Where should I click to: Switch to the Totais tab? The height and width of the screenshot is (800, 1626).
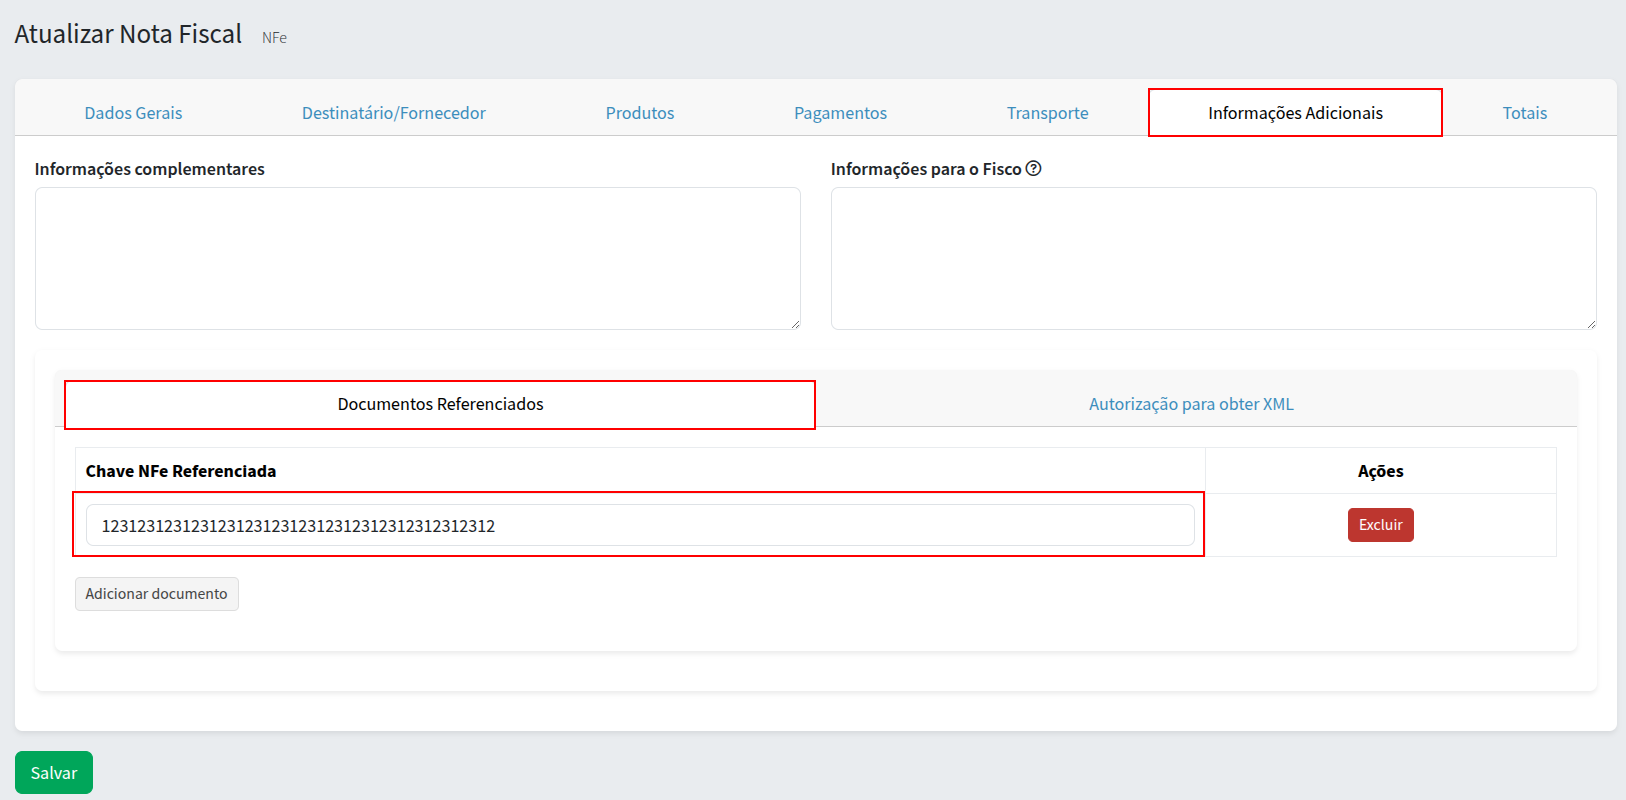pyautogui.click(x=1524, y=113)
